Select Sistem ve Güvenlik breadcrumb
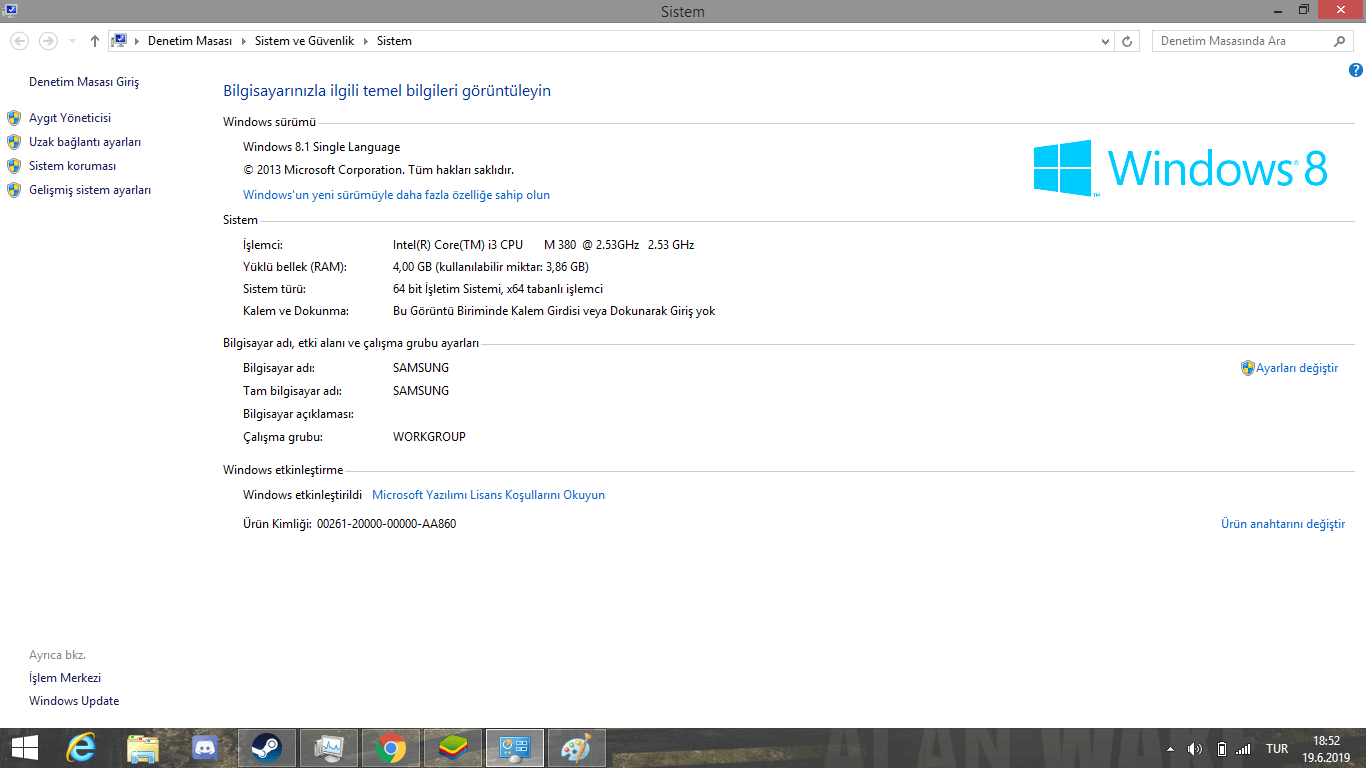This screenshot has width=1366, height=768. coord(304,41)
